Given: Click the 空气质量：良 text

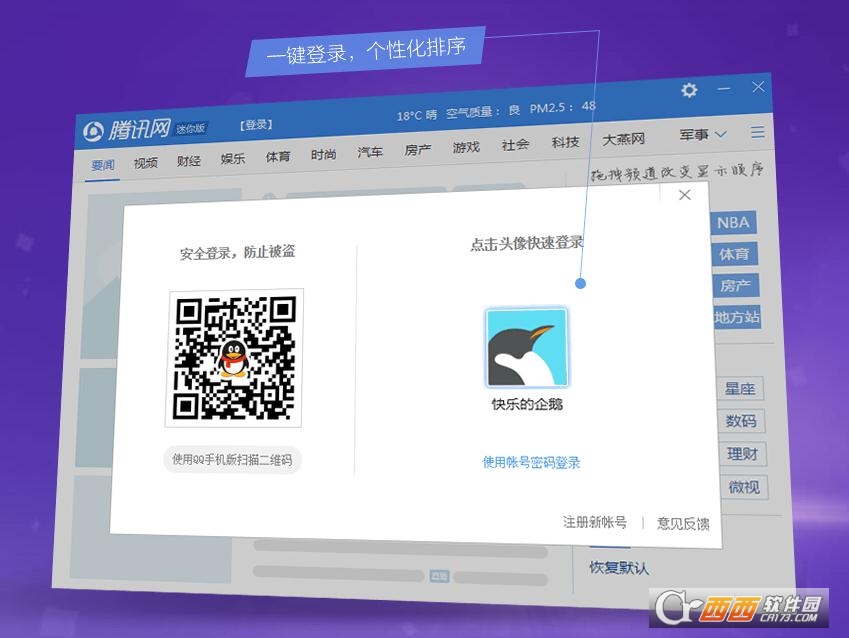Looking at the screenshot, I should point(483,112).
